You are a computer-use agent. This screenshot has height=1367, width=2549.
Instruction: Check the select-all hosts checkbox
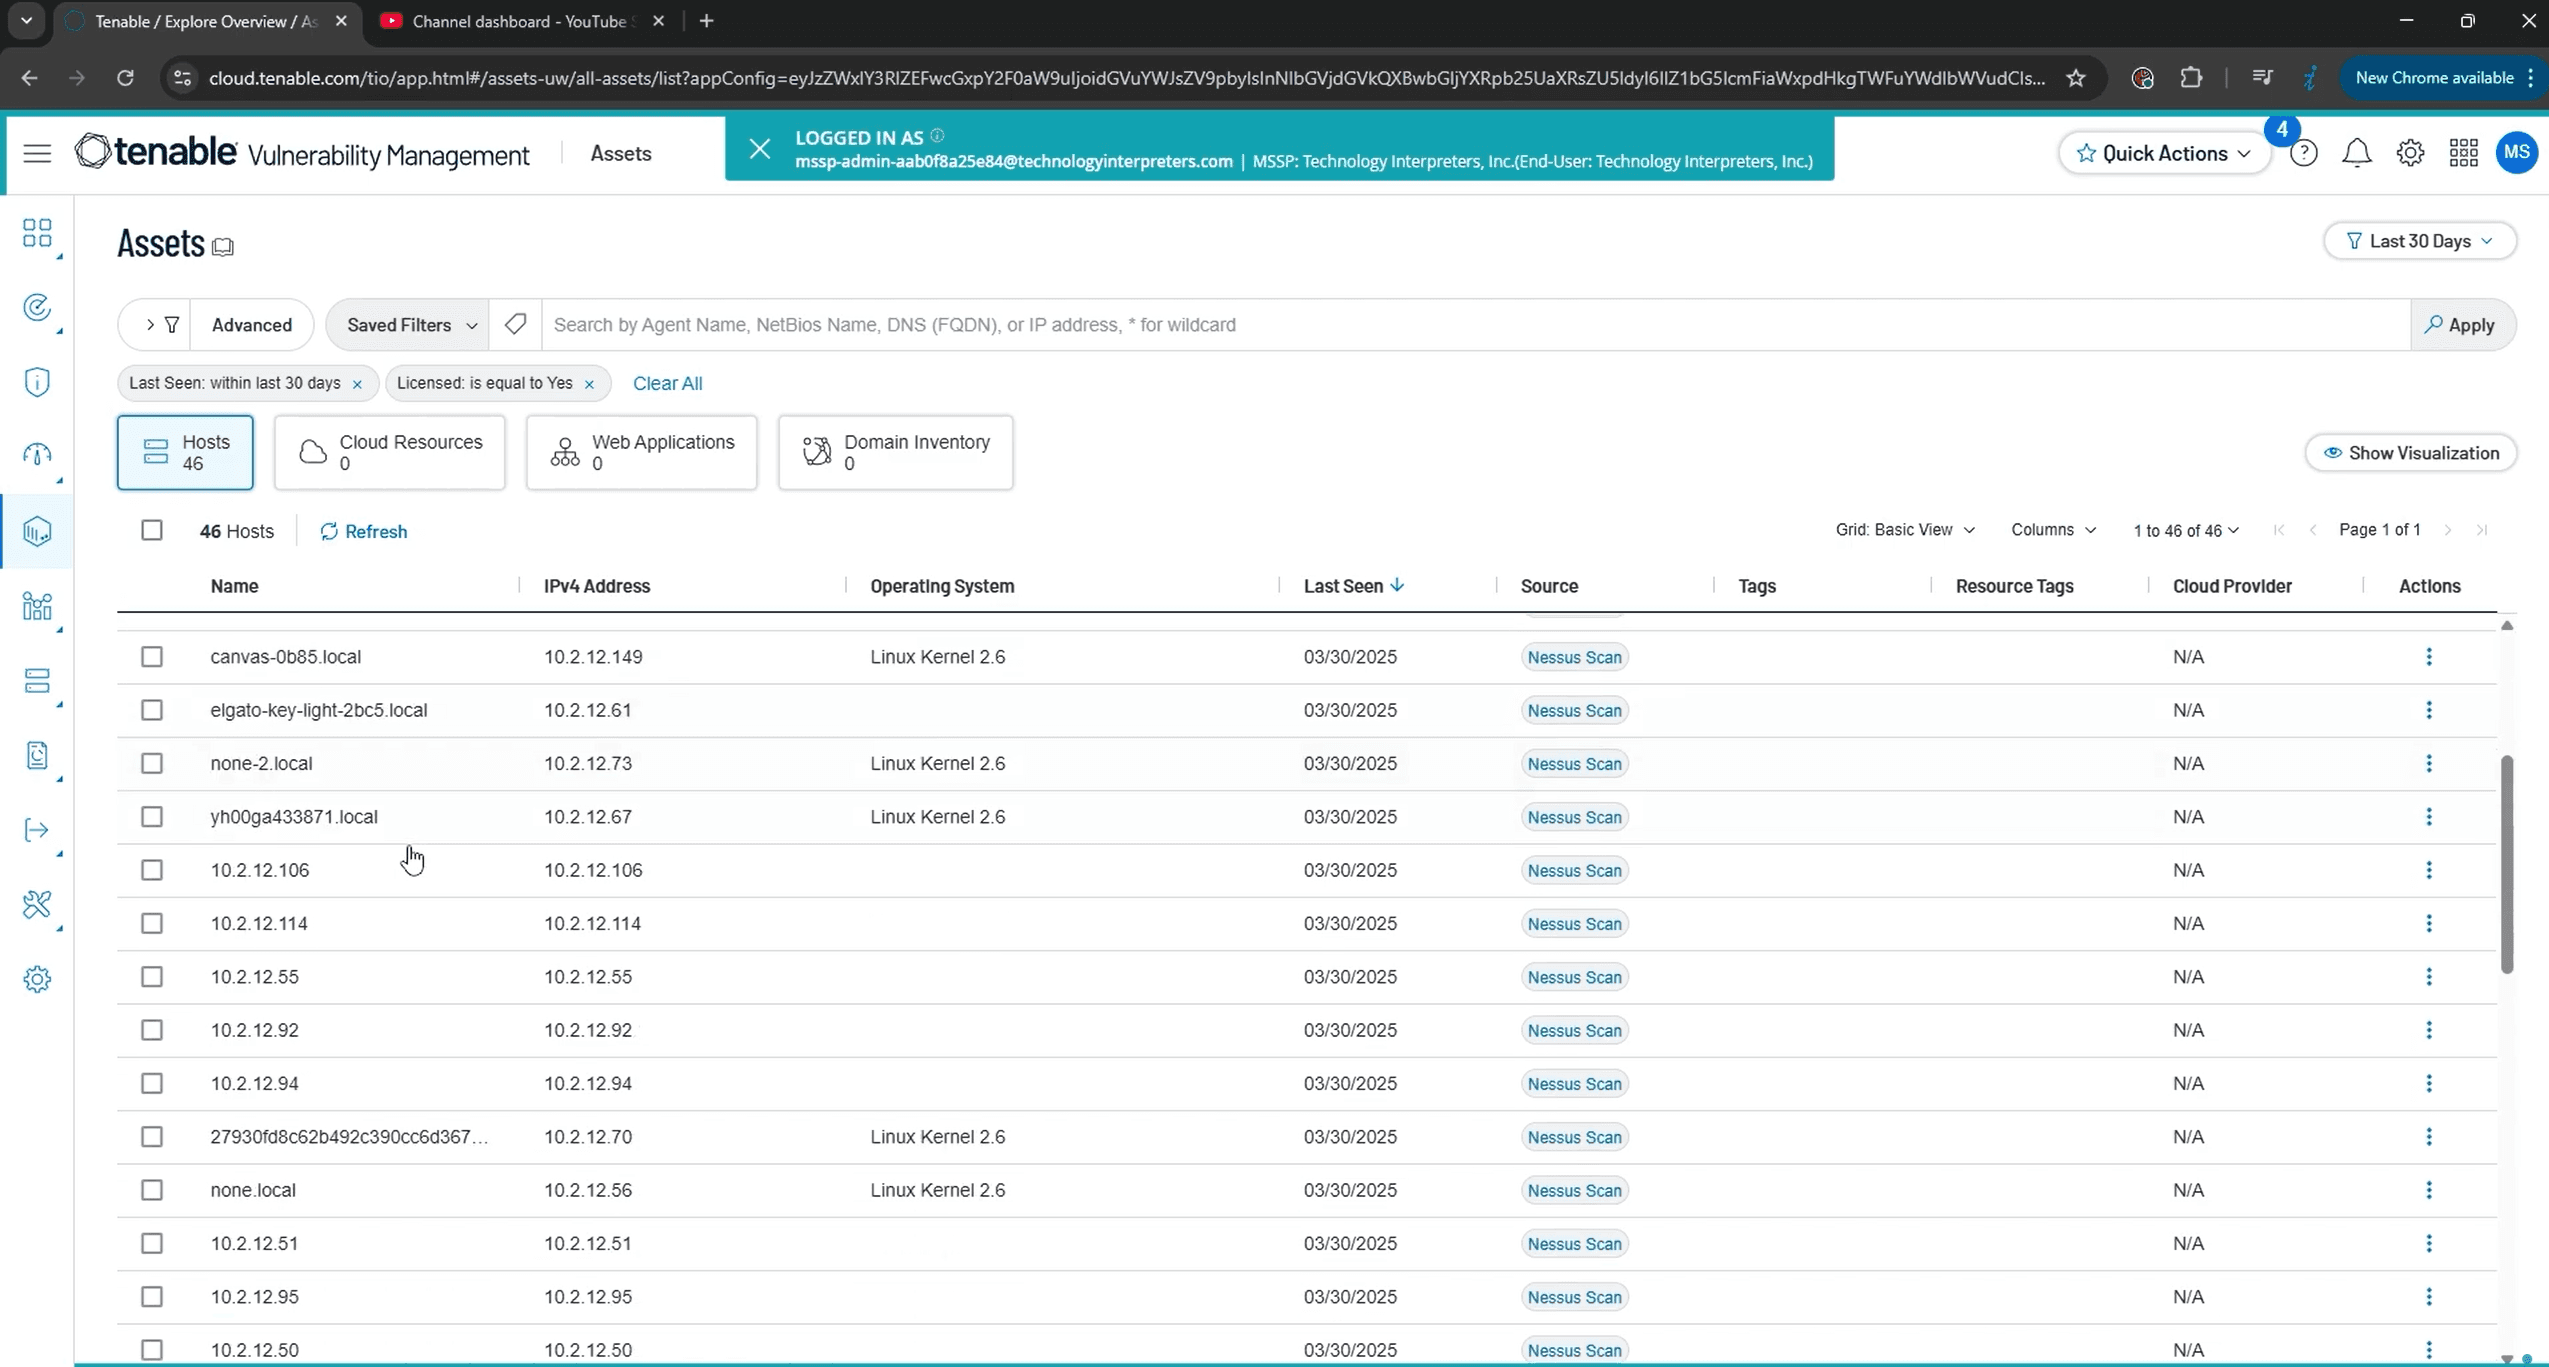[x=151, y=530]
